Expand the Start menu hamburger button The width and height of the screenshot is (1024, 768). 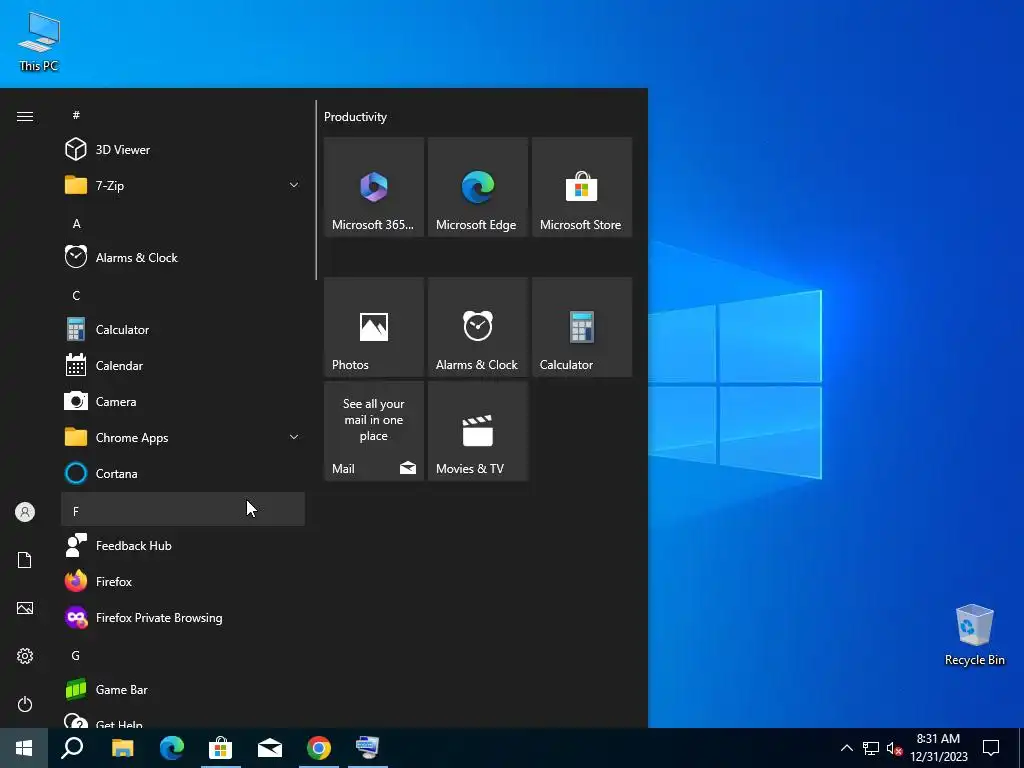25,116
